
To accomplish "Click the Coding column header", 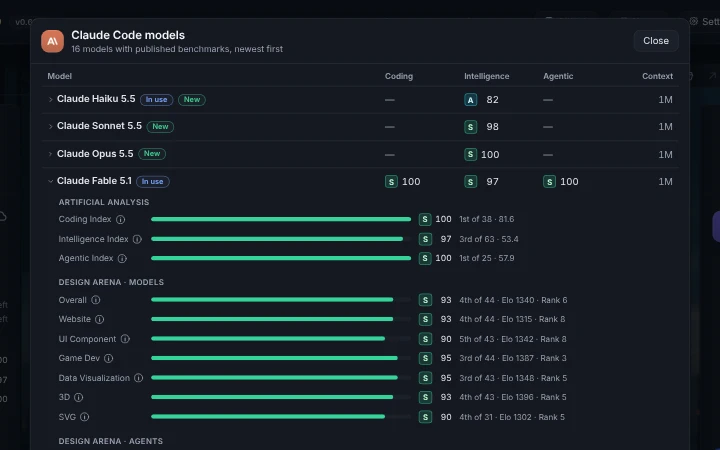I will click(x=399, y=76).
